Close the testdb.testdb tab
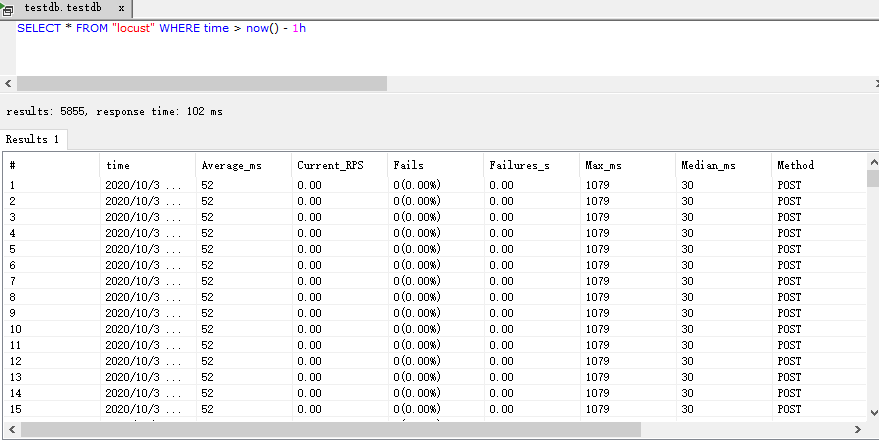 (x=121, y=8)
